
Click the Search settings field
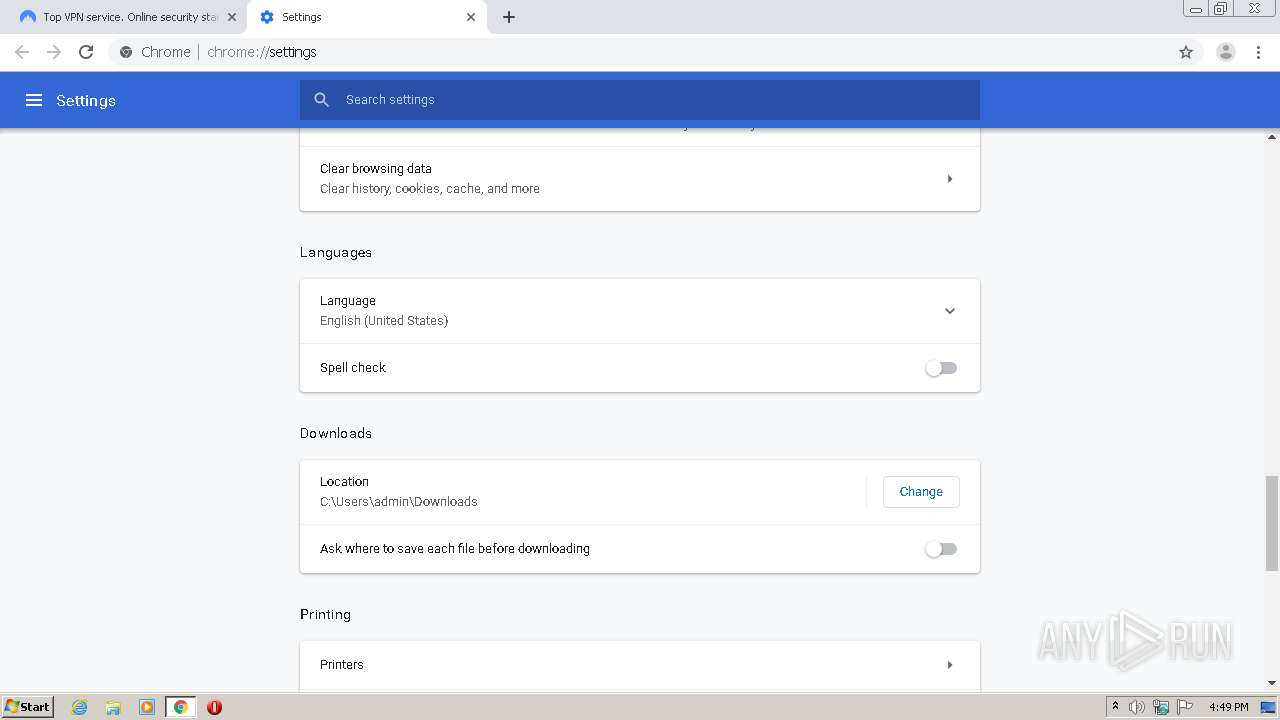pos(640,100)
